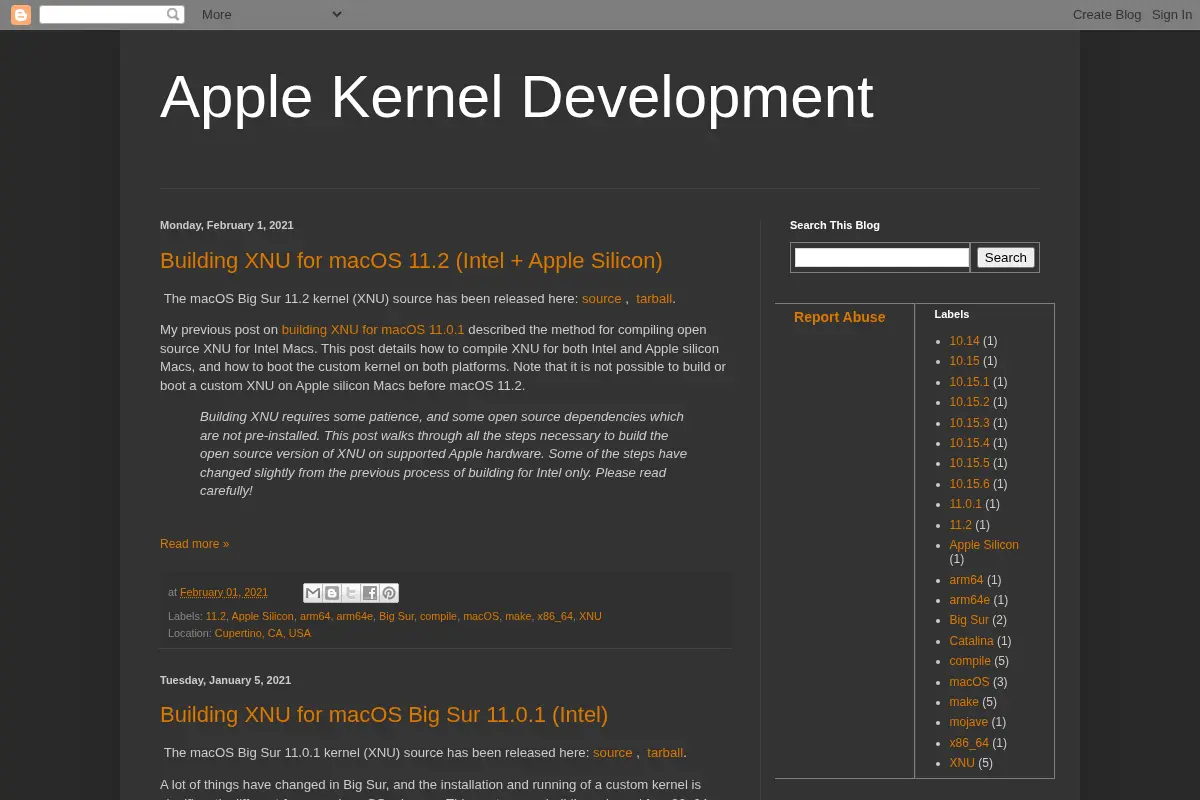Screen dimensions: 1200x800
Task: Share post to Facebook icon
Action: pyautogui.click(x=370, y=593)
